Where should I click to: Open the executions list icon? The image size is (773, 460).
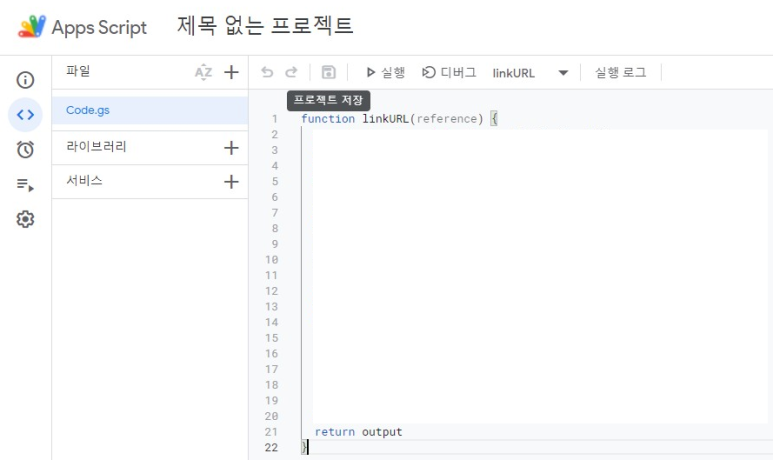pyautogui.click(x=25, y=185)
